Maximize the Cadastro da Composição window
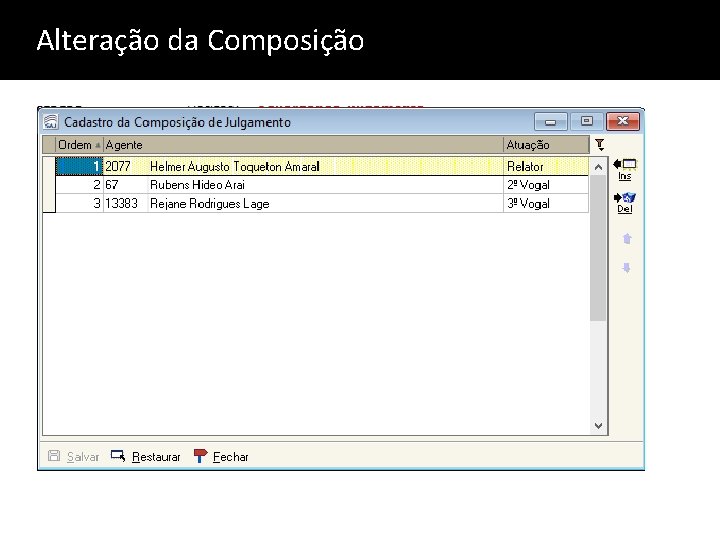Viewport: 720px width, 540px height. [x=586, y=122]
